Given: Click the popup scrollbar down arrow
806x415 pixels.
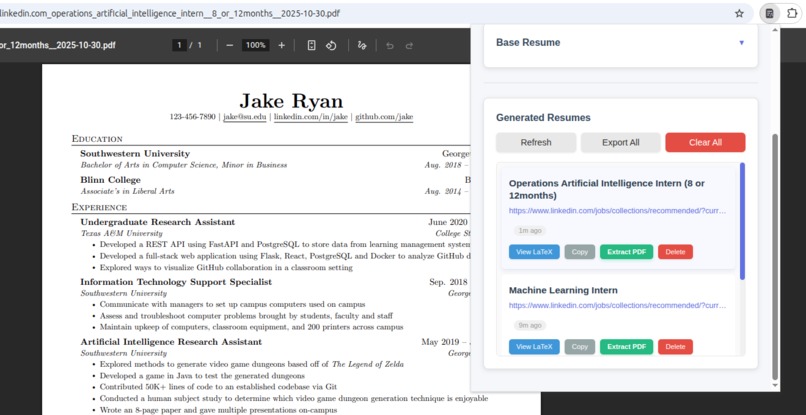Looking at the screenshot, I should (x=776, y=386).
